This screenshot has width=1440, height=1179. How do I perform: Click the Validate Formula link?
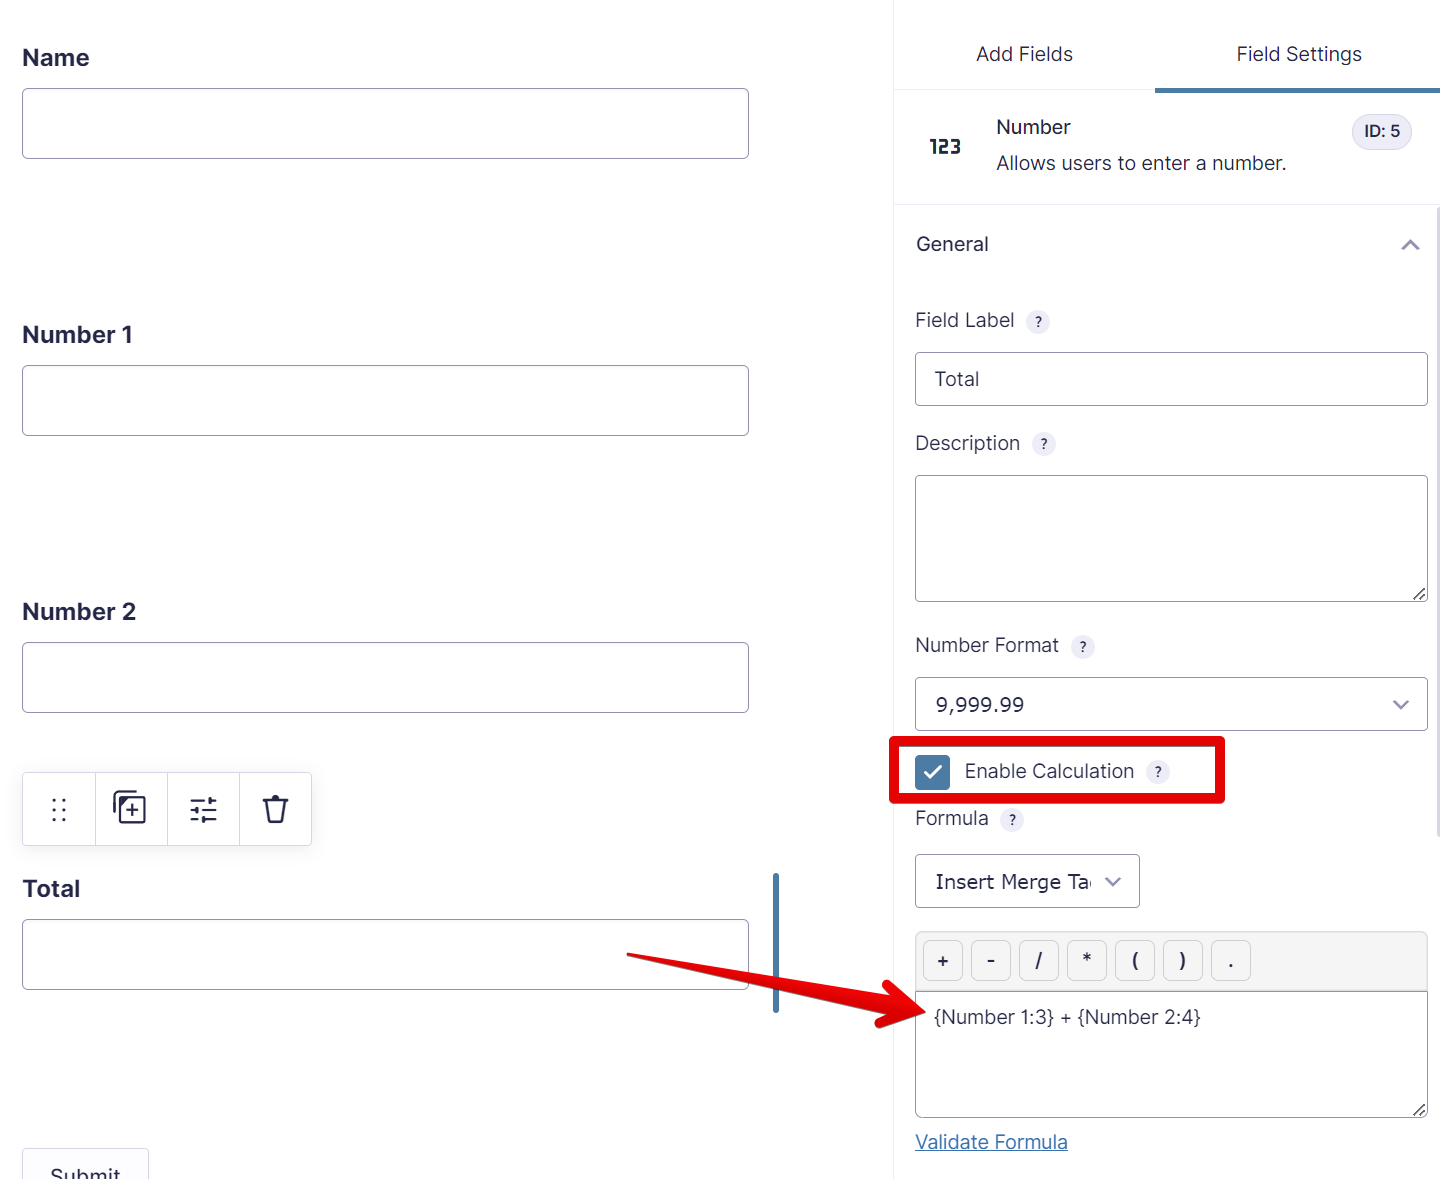pos(991,1142)
